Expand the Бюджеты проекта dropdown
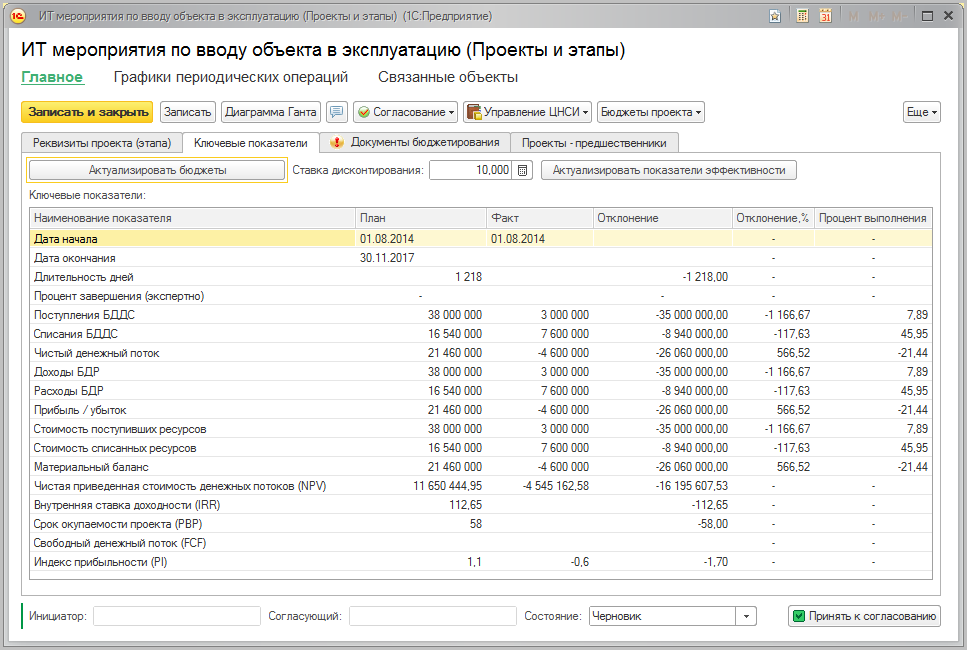Screen dimensions: 967x650 (x=651, y=112)
